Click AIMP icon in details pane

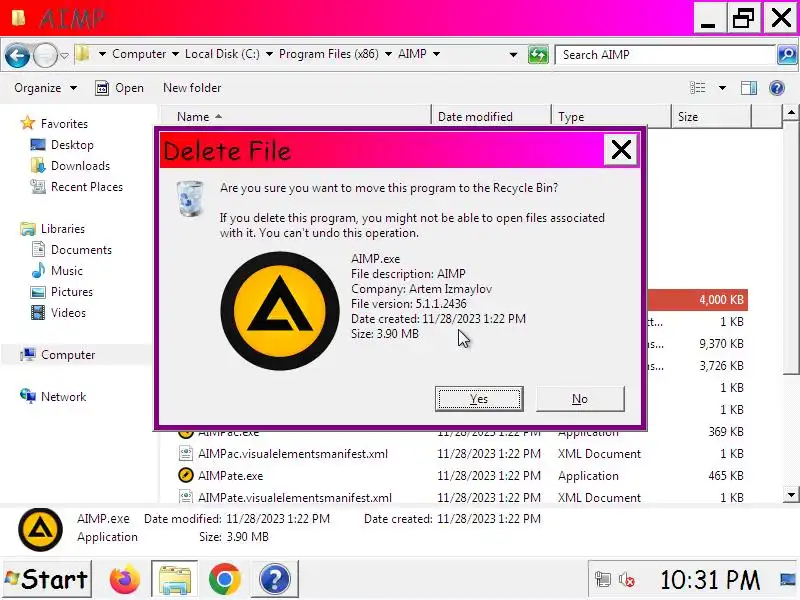[40, 530]
